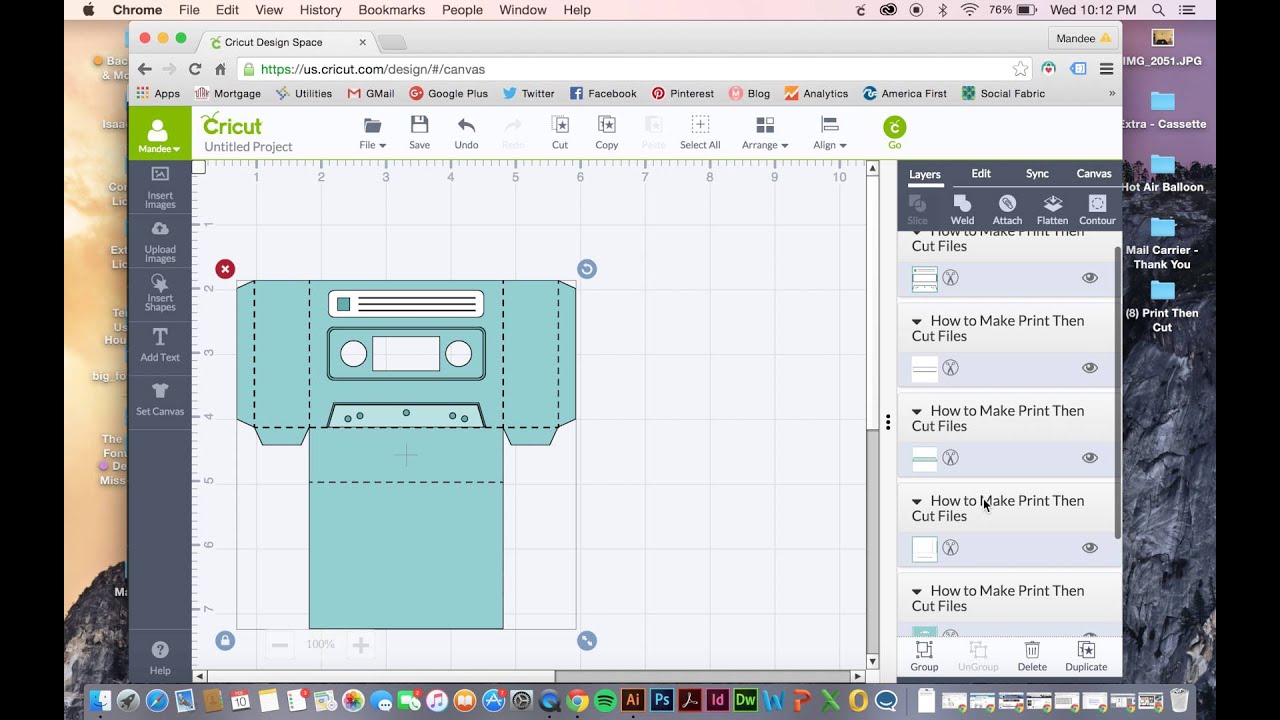Toggle cut type on two-white-lines layer

[x=951, y=368]
